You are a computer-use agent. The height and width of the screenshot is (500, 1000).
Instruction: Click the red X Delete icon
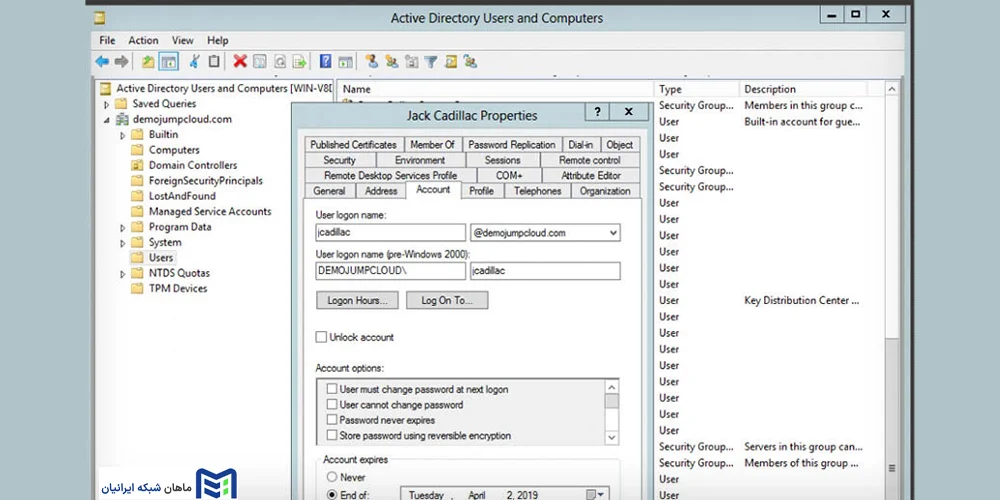tap(240, 61)
